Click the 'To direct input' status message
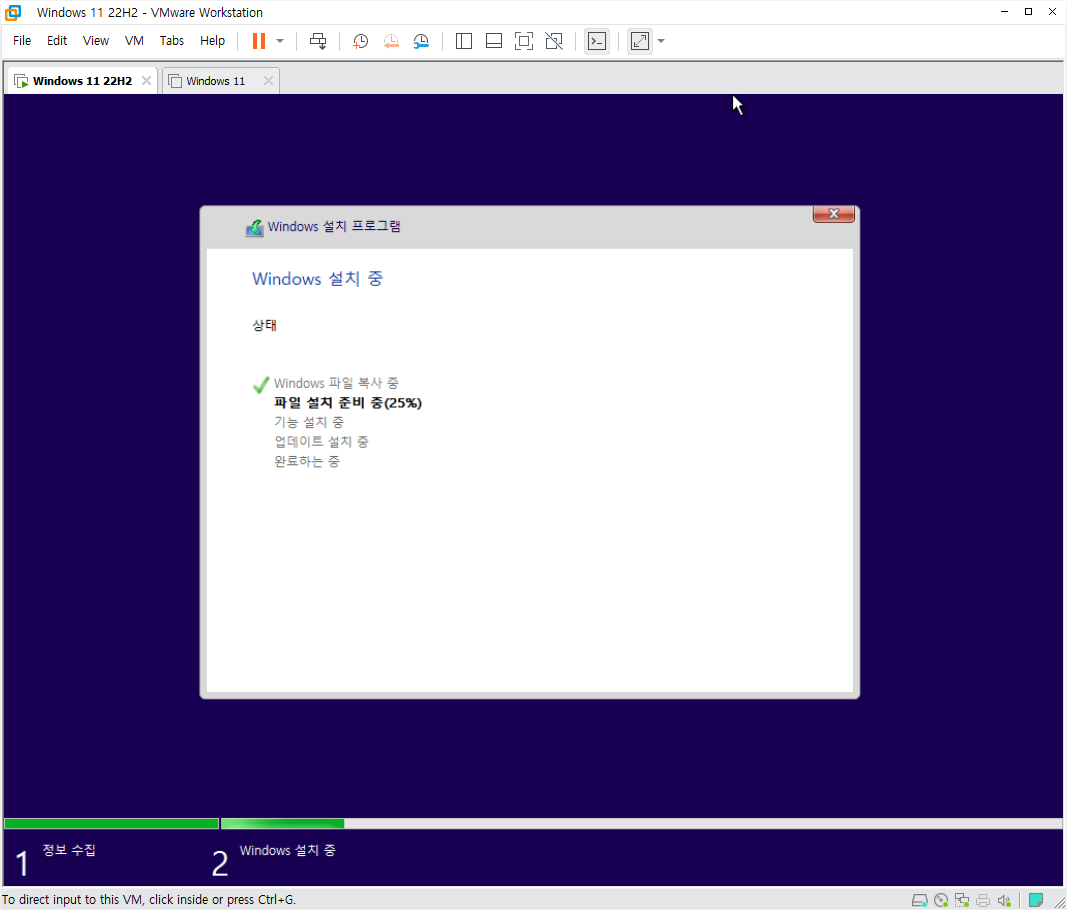This screenshot has width=1067, height=910. [149, 900]
